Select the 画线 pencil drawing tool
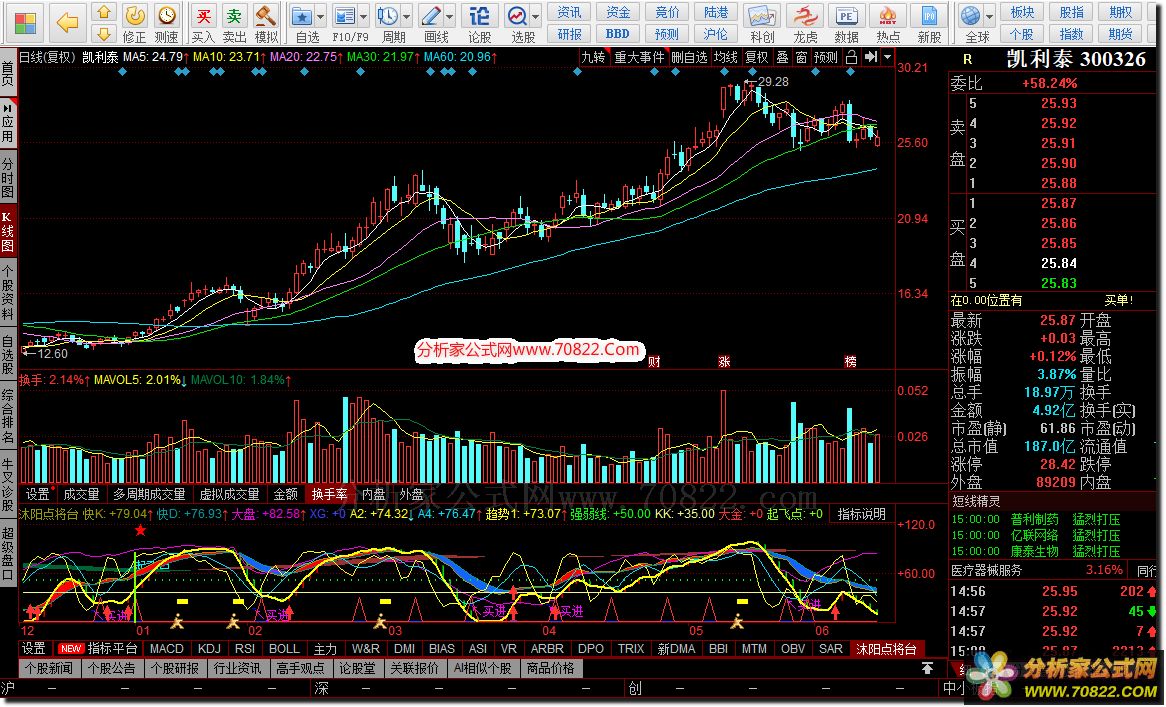1166x707 pixels. tap(431, 16)
